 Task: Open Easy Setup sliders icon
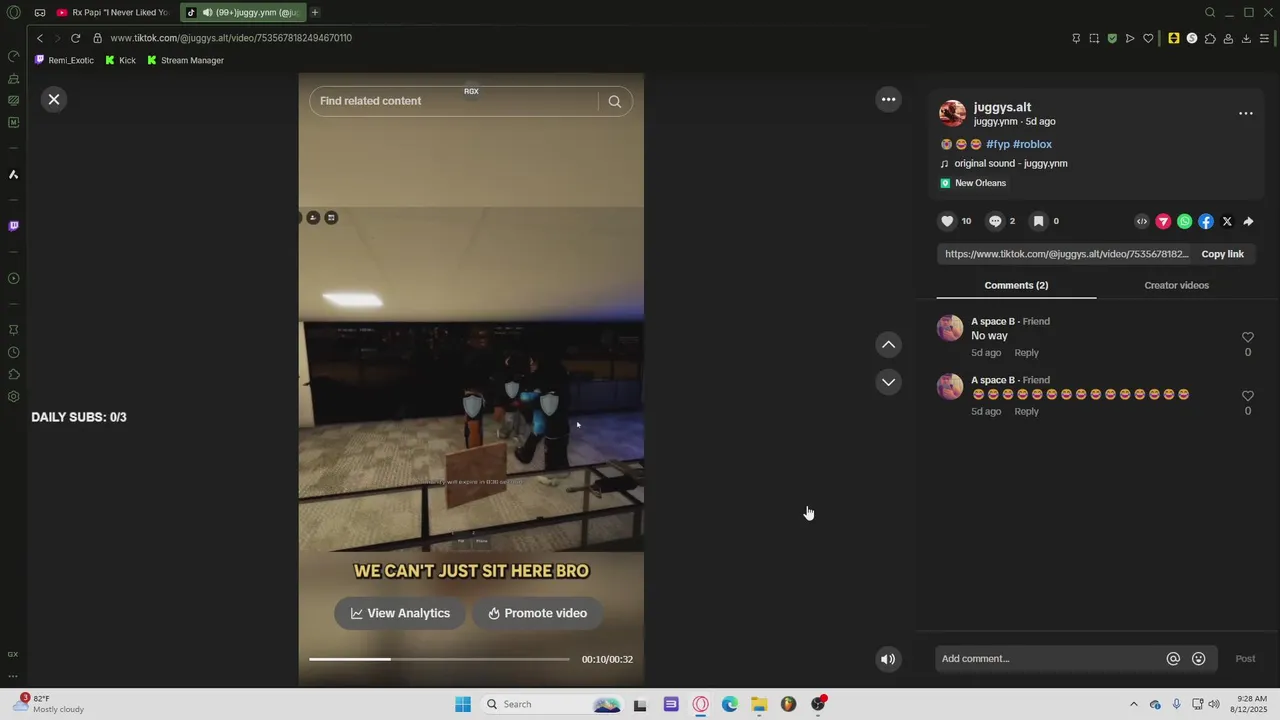pos(1264,38)
